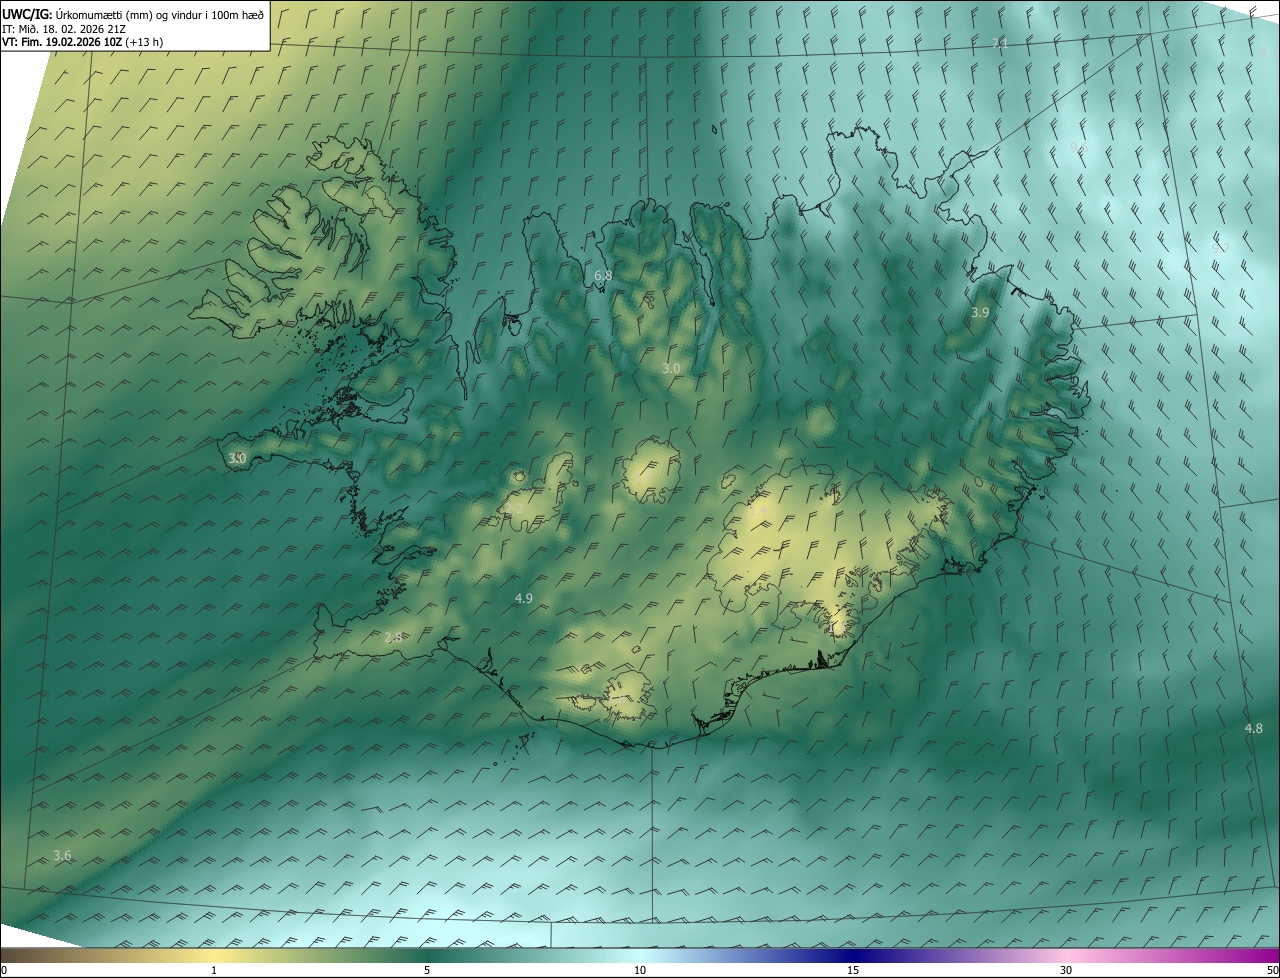Click the 4.8 value on the map
The height and width of the screenshot is (978, 1280).
click(x=1253, y=728)
